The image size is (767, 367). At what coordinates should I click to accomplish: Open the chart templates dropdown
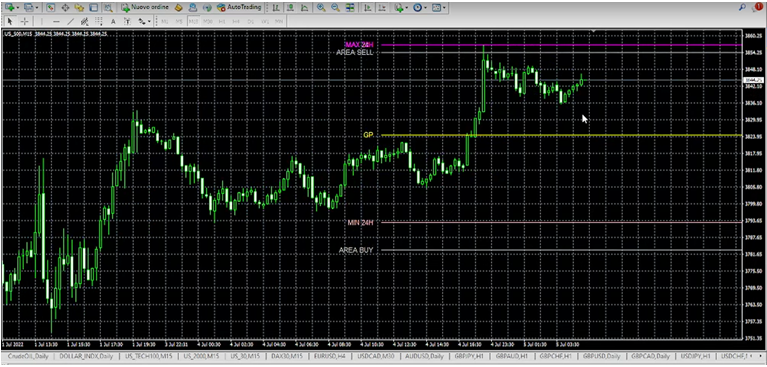[x=438, y=8]
